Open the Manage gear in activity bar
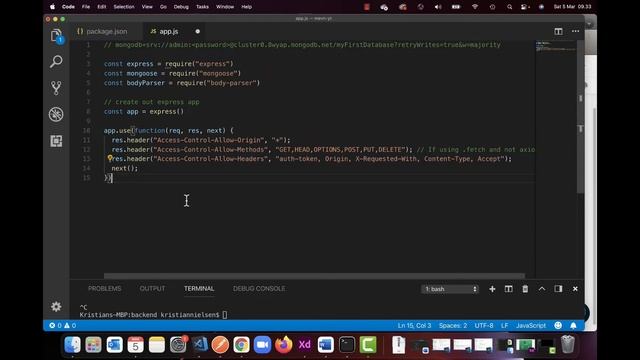This screenshot has height=360, width=640. (x=56, y=307)
